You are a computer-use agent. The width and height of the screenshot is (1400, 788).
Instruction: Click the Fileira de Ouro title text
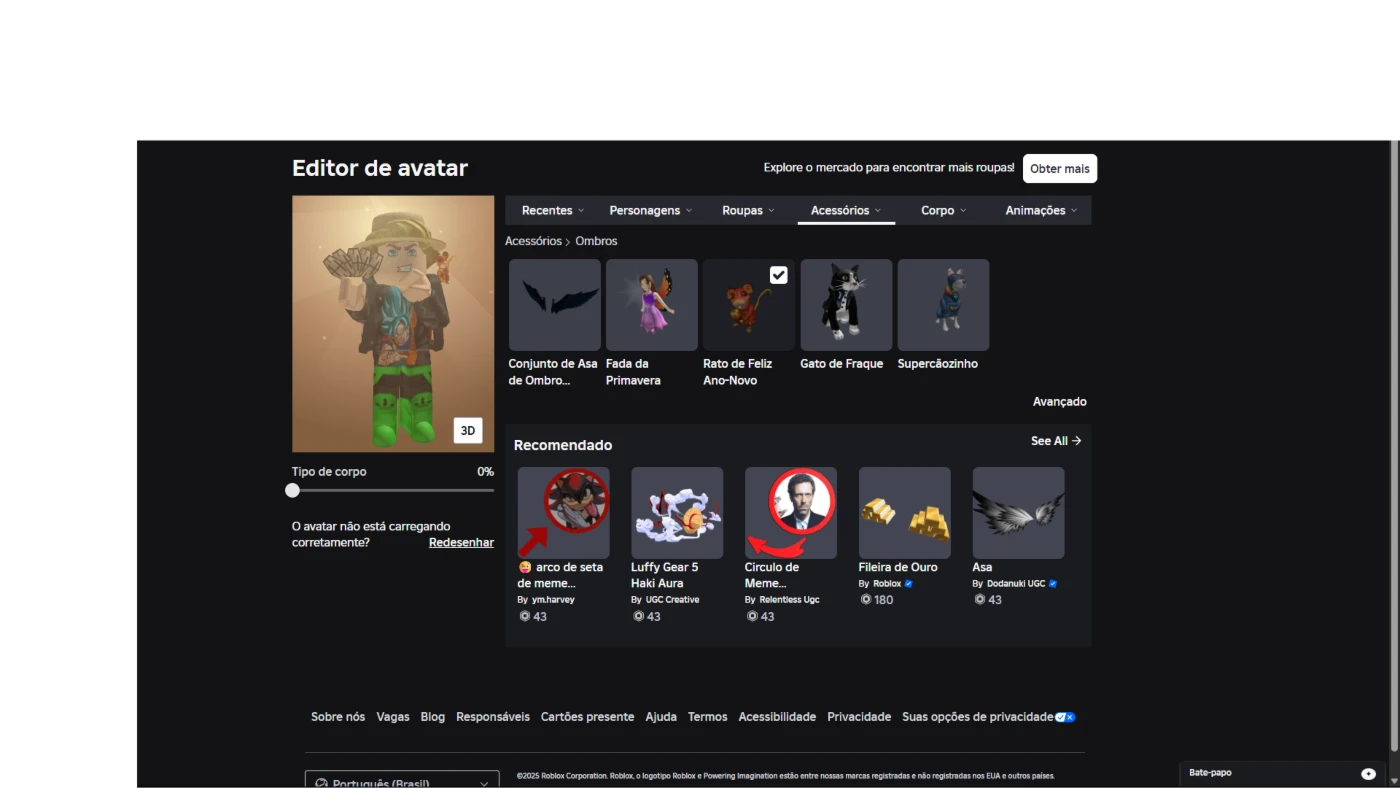coord(898,567)
